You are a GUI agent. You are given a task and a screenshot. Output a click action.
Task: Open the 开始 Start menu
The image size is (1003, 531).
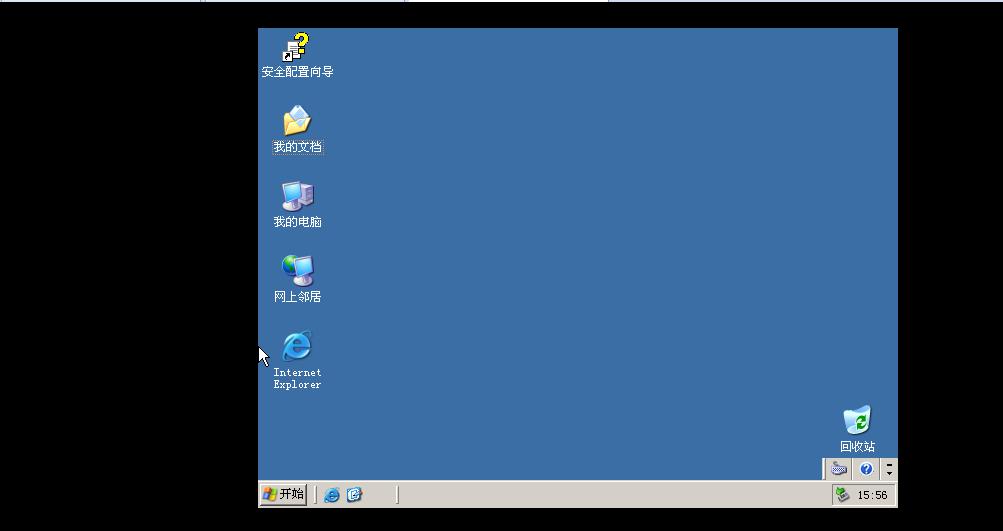283,494
